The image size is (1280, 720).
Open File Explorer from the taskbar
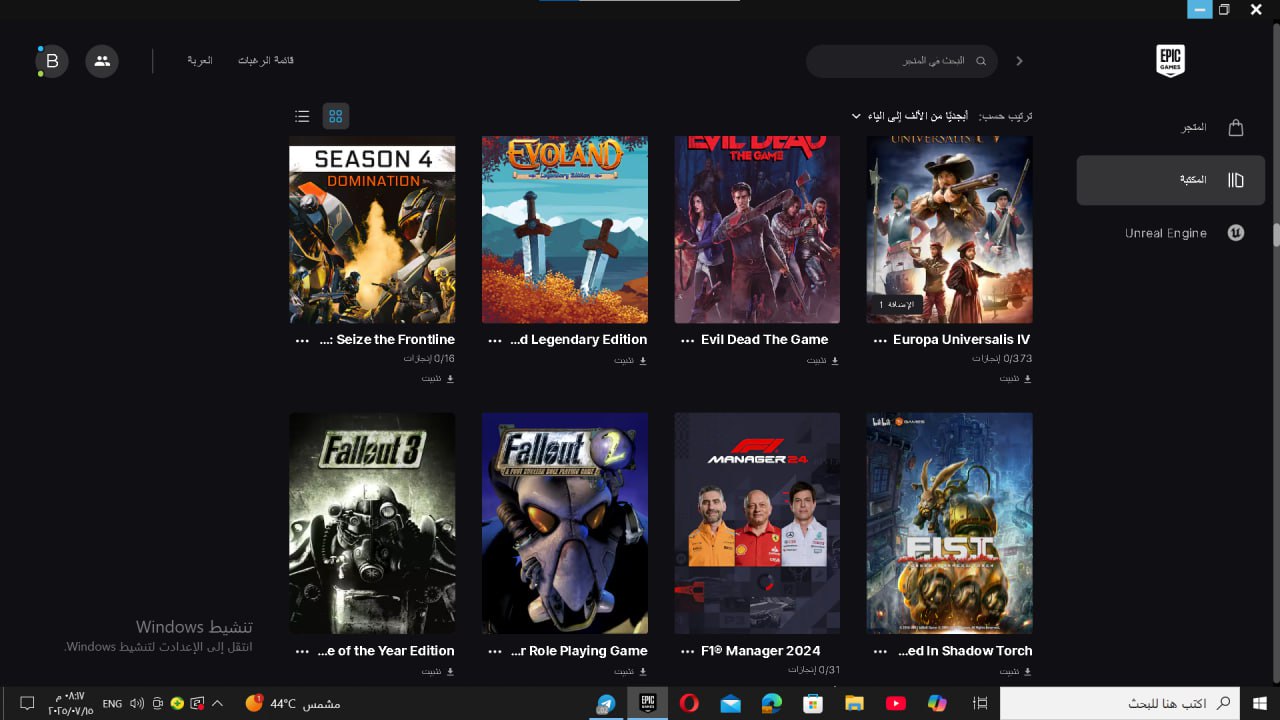pyautogui.click(x=854, y=703)
